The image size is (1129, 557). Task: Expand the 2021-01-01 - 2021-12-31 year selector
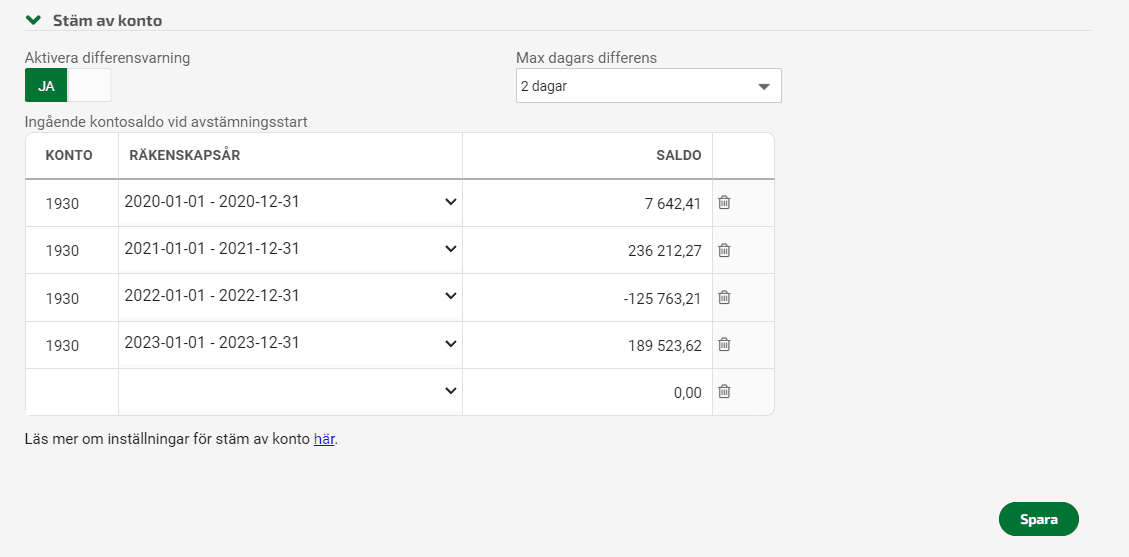pyautogui.click(x=290, y=249)
